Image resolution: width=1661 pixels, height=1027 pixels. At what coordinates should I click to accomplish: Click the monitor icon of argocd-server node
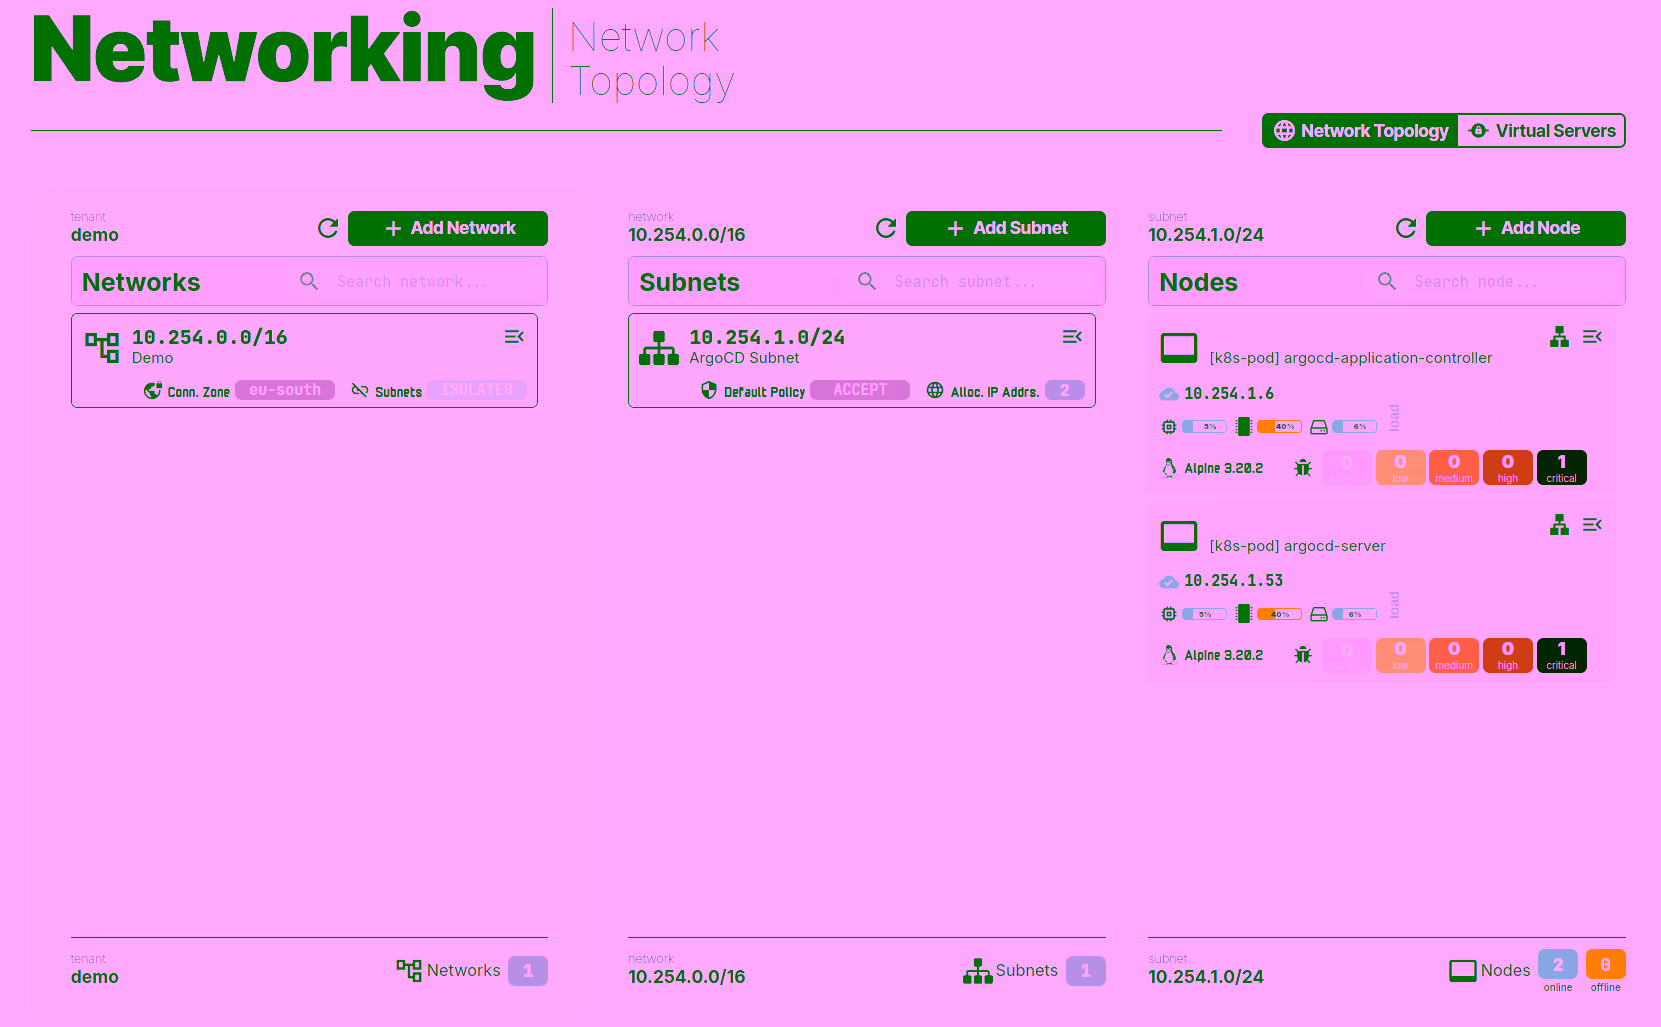[x=1179, y=536]
